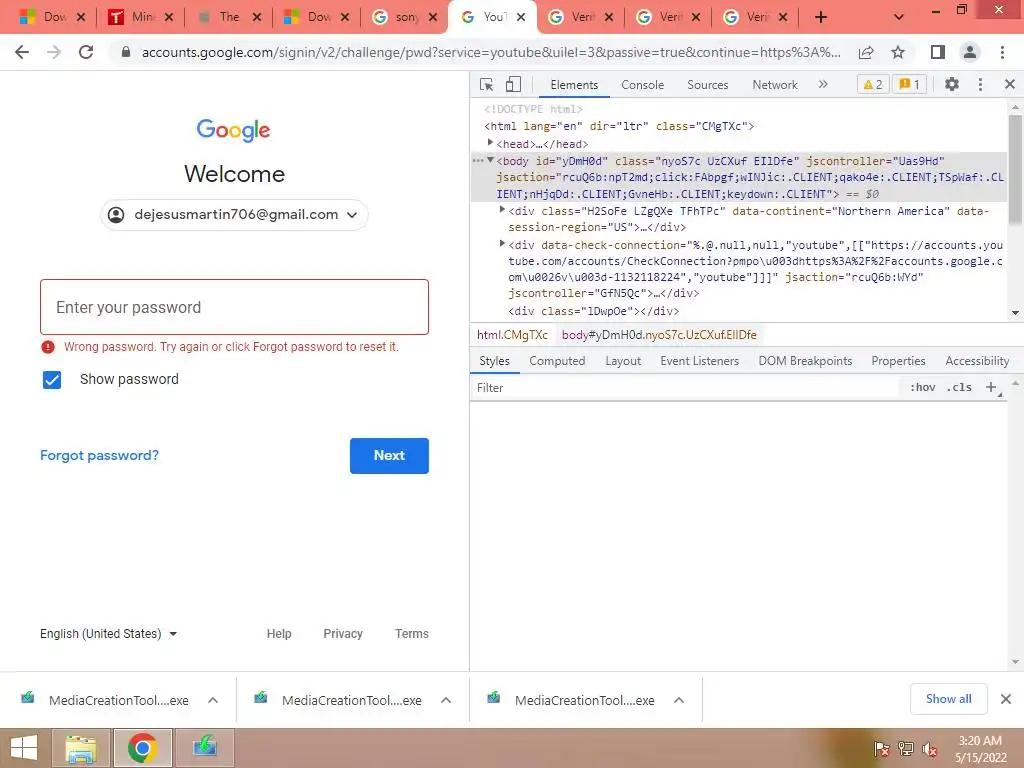Click the blue Next button
Image resolution: width=1024 pixels, height=768 pixels.
click(389, 456)
